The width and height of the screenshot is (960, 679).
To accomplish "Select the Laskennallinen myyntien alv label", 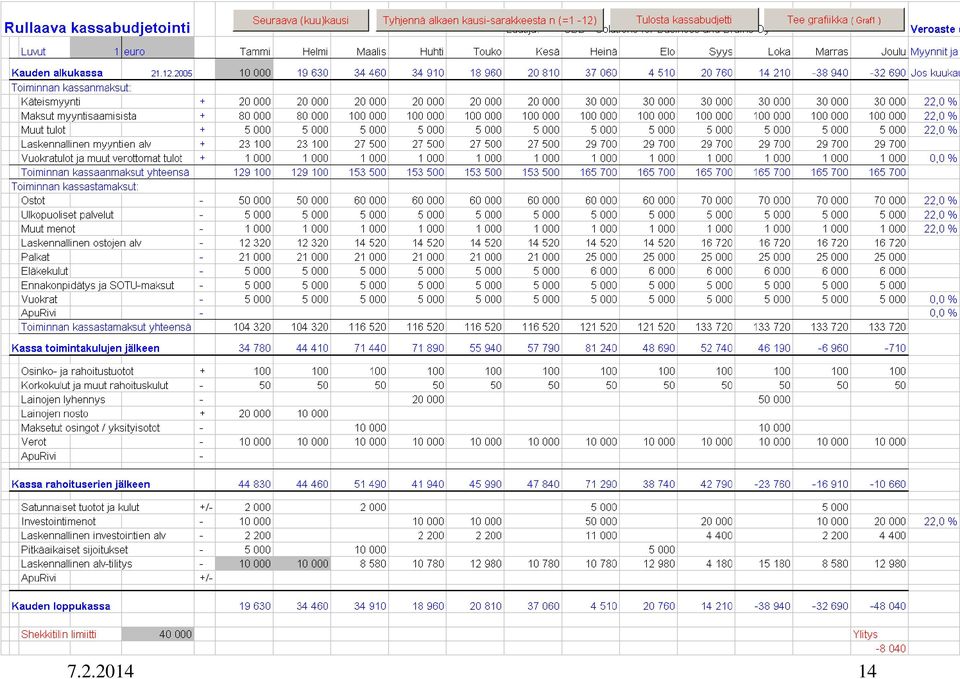I will [86, 144].
